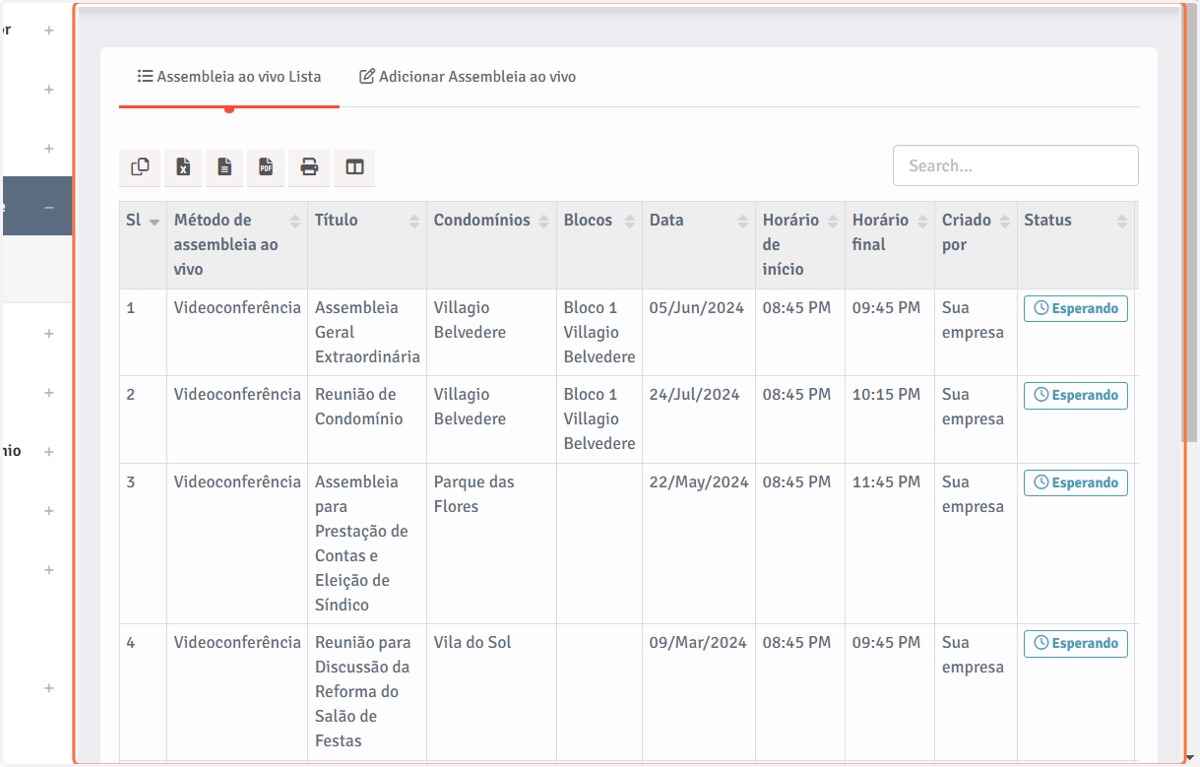Print the assembly table
This screenshot has width=1200, height=767.
tap(309, 167)
